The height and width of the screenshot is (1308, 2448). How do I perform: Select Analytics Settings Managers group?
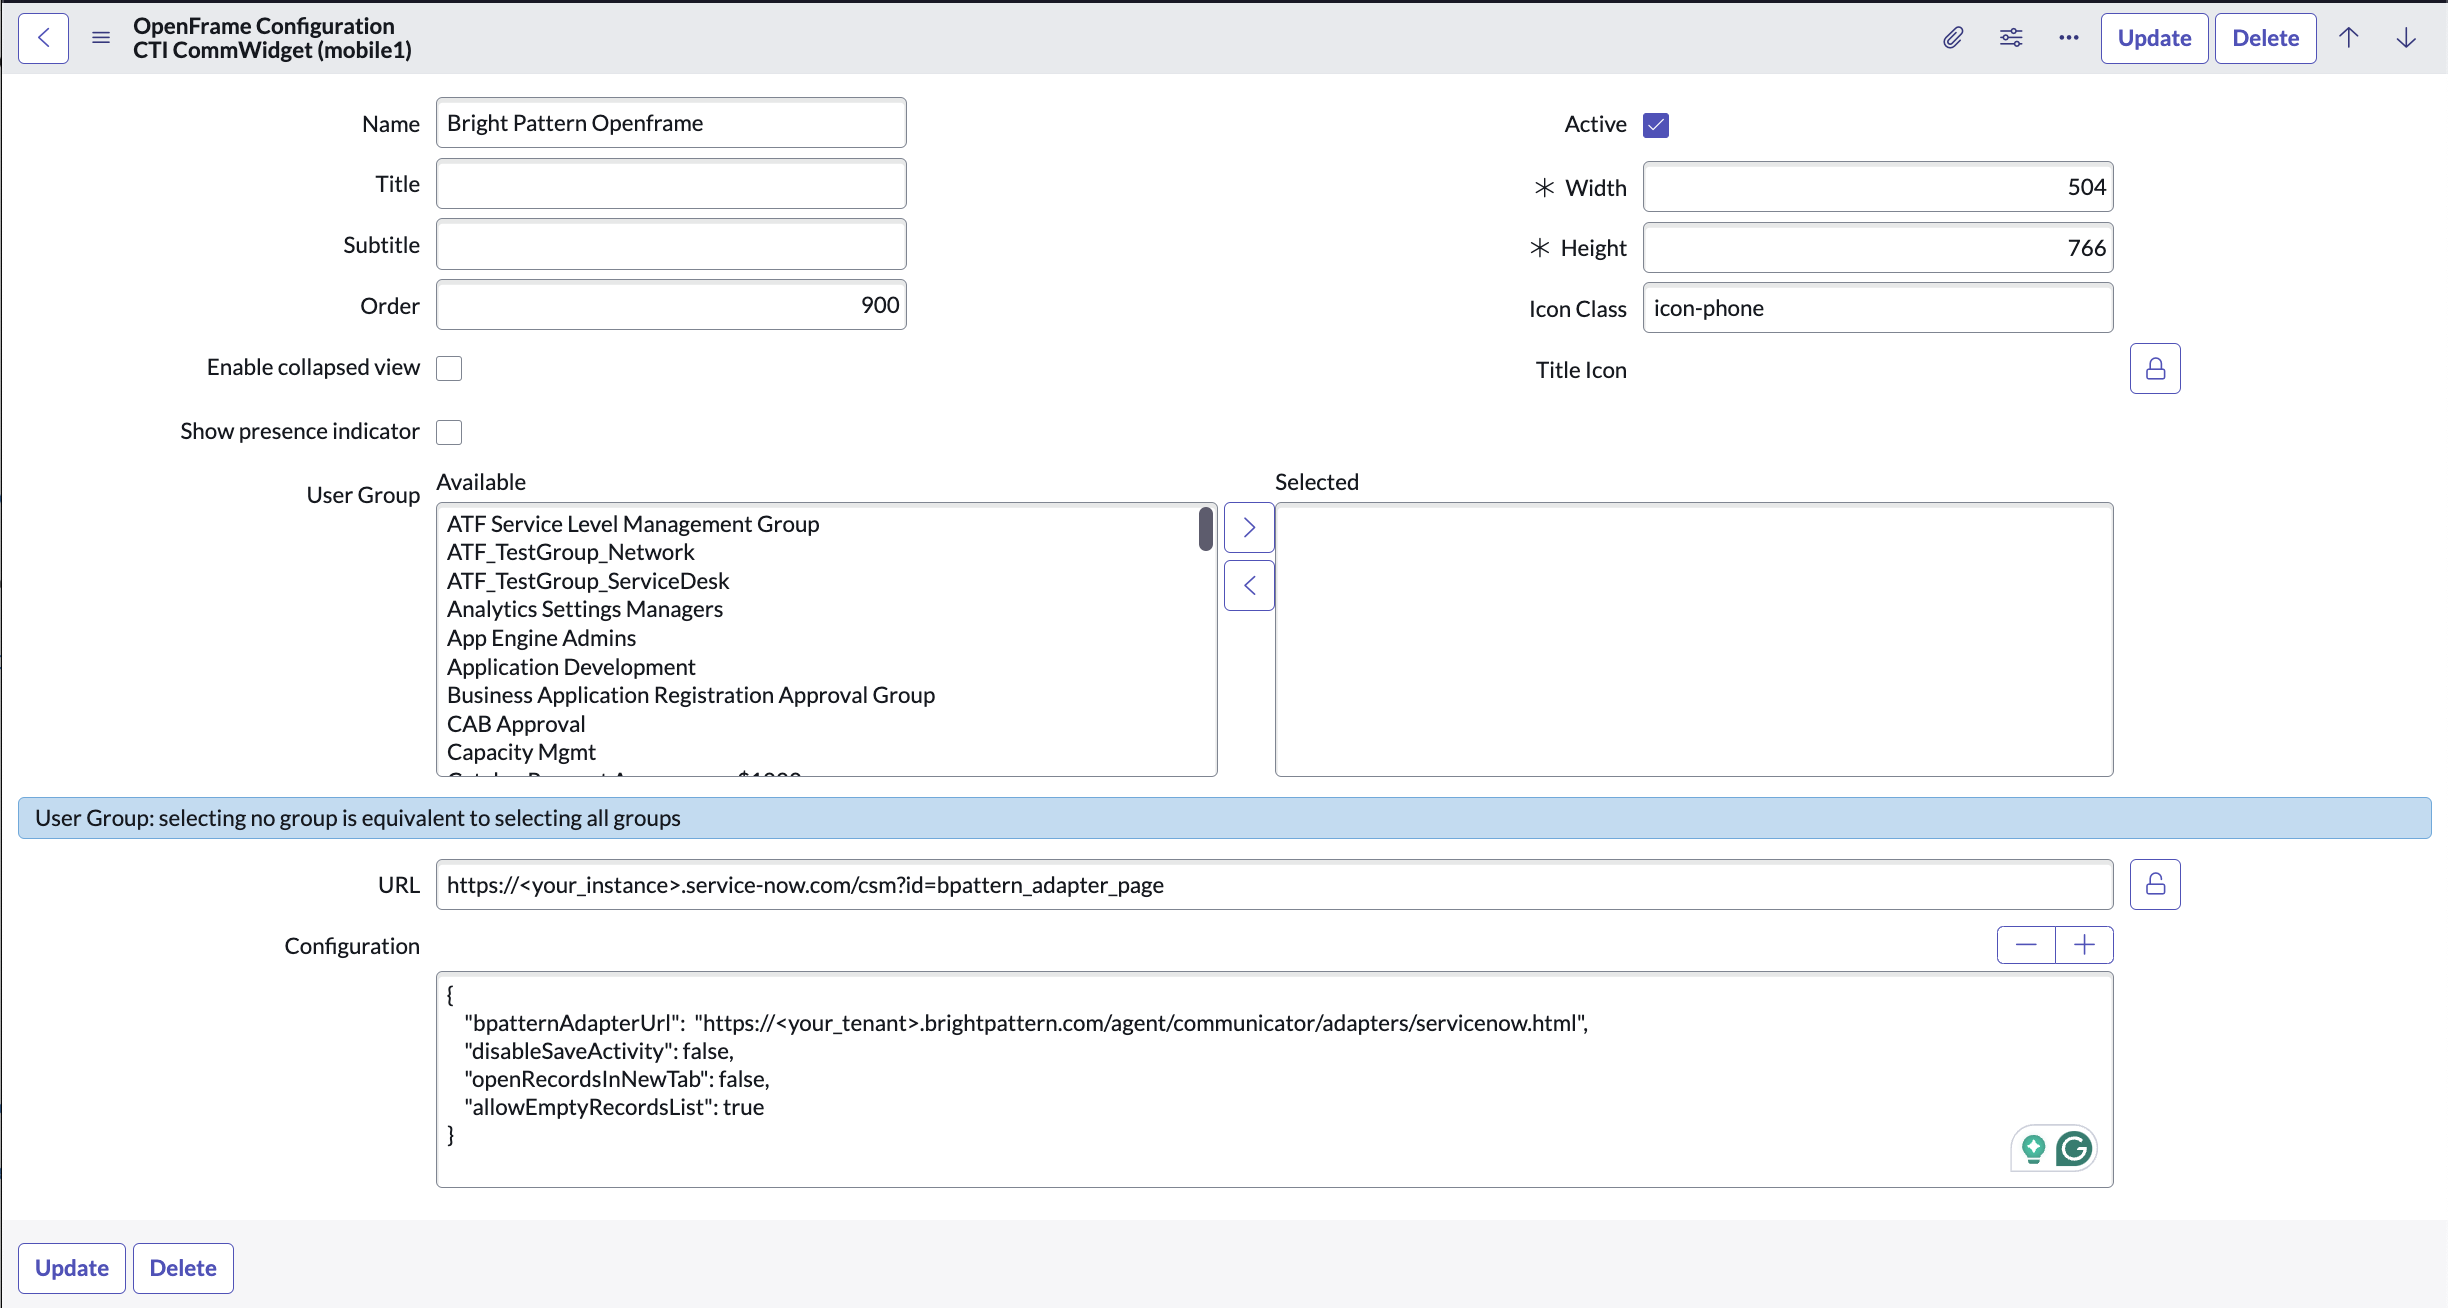pos(584,609)
